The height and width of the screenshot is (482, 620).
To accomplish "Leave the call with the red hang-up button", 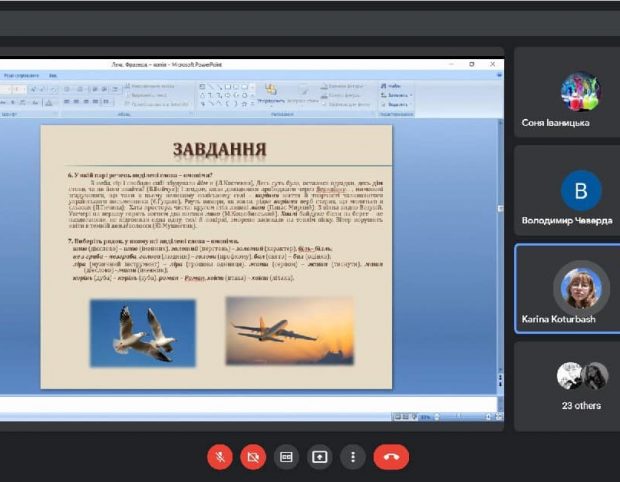I will [391, 457].
